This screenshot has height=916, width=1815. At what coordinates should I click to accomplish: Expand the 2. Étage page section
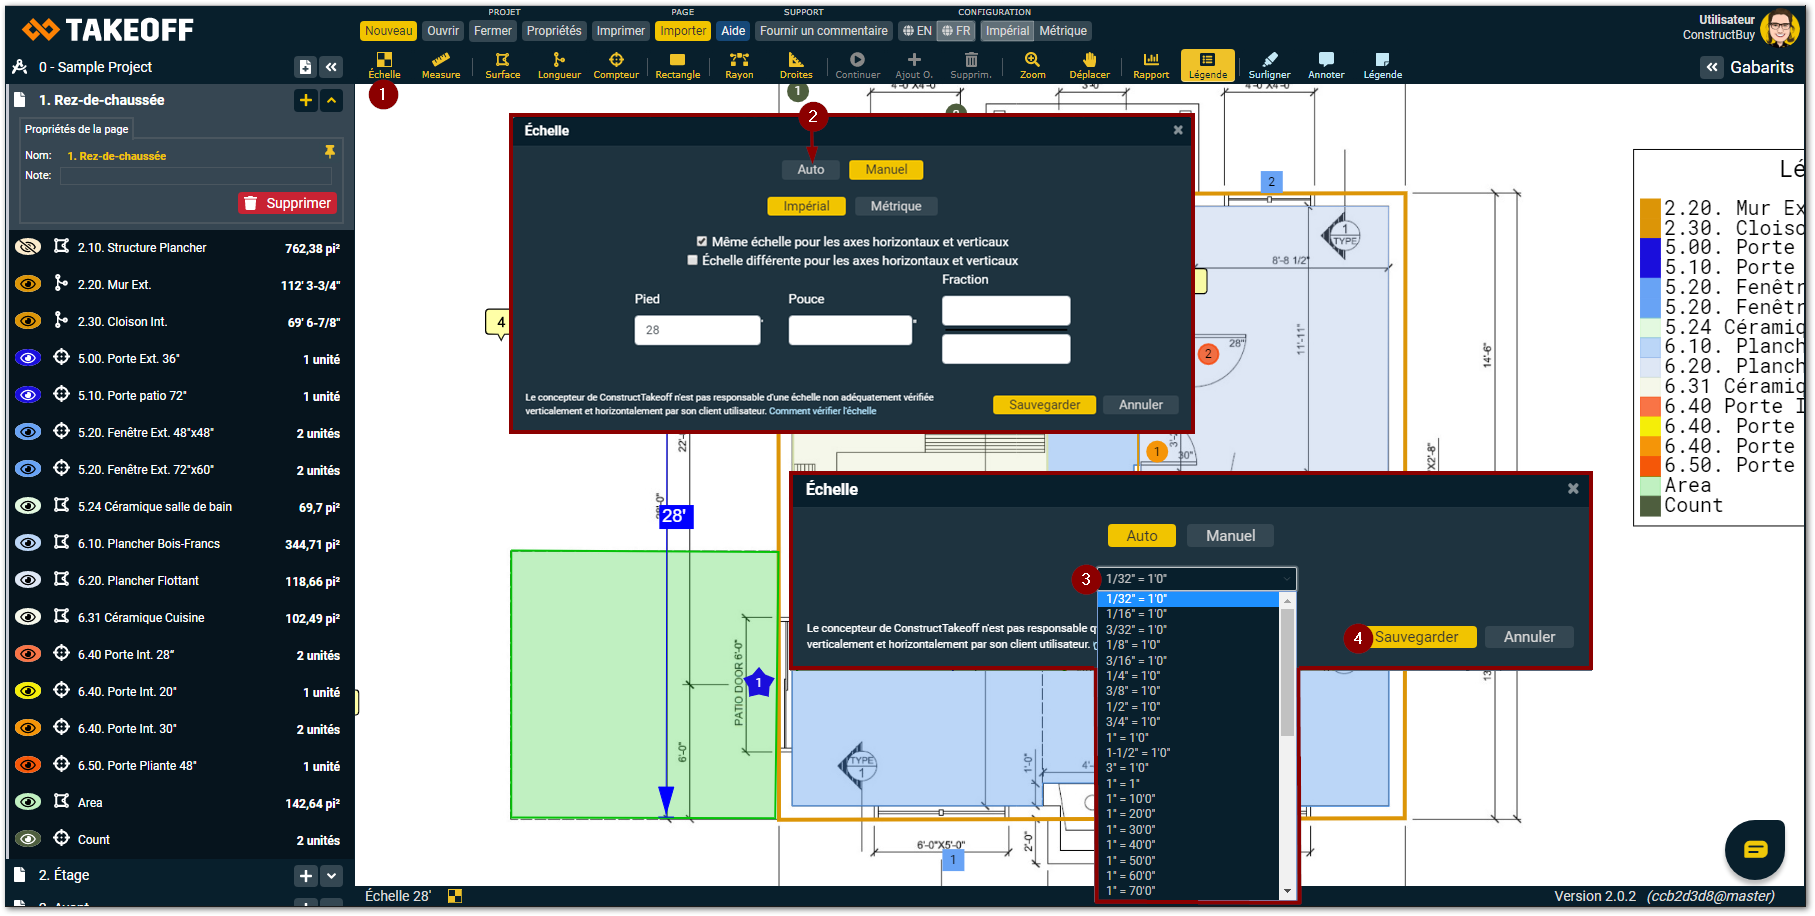[x=331, y=876]
